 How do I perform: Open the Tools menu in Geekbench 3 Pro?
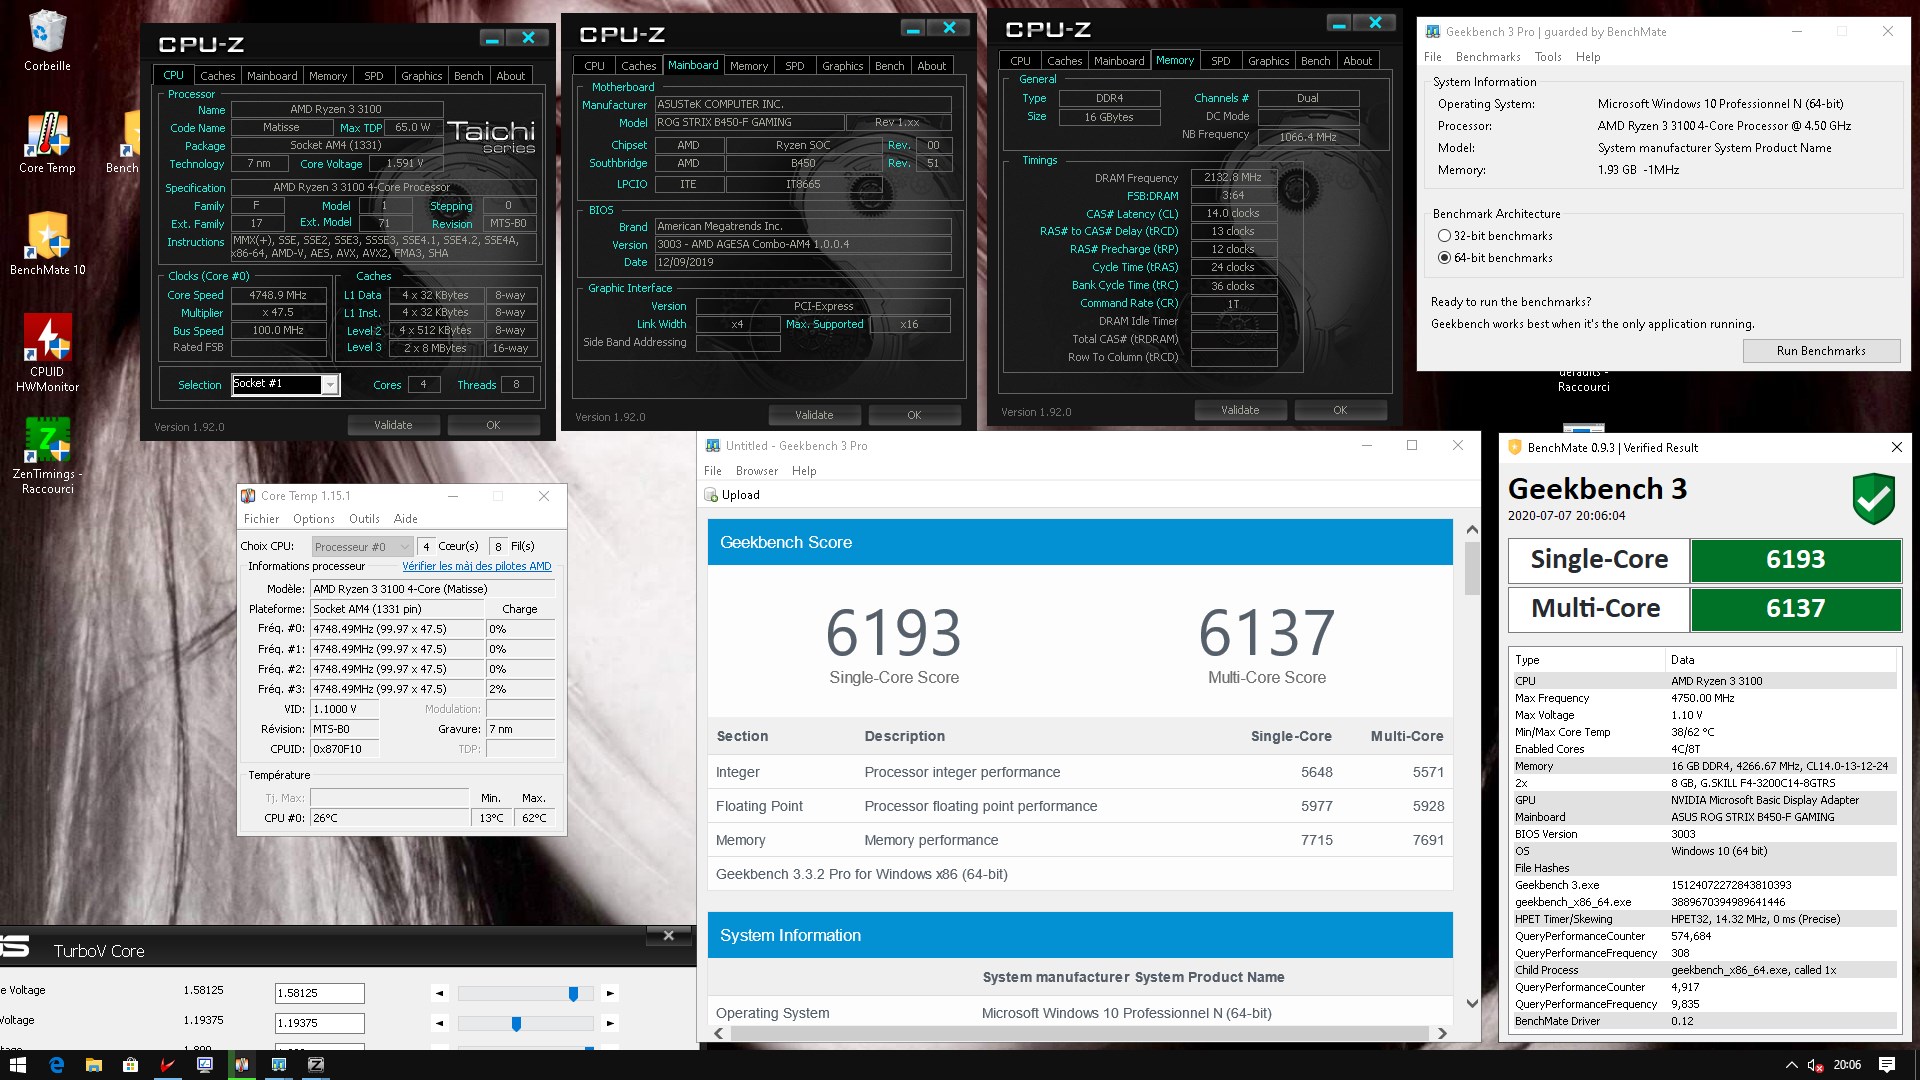click(1548, 57)
